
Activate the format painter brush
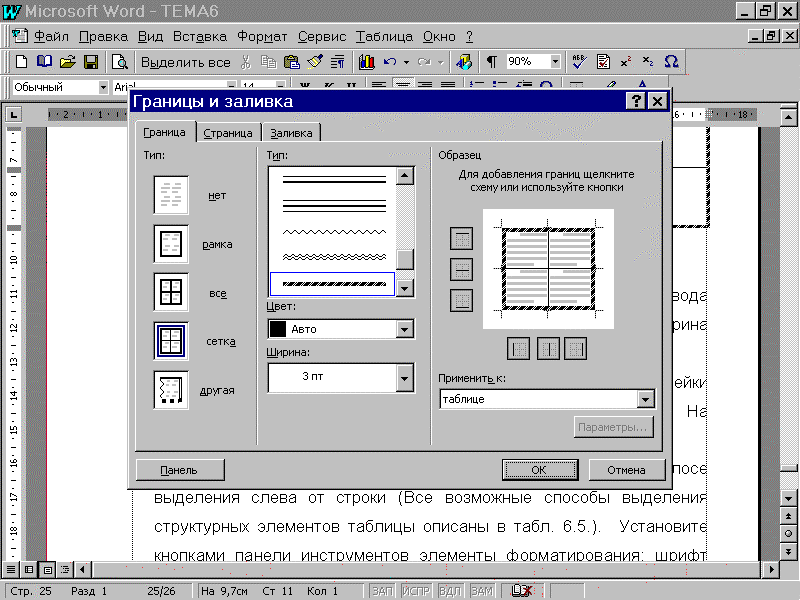[x=315, y=62]
